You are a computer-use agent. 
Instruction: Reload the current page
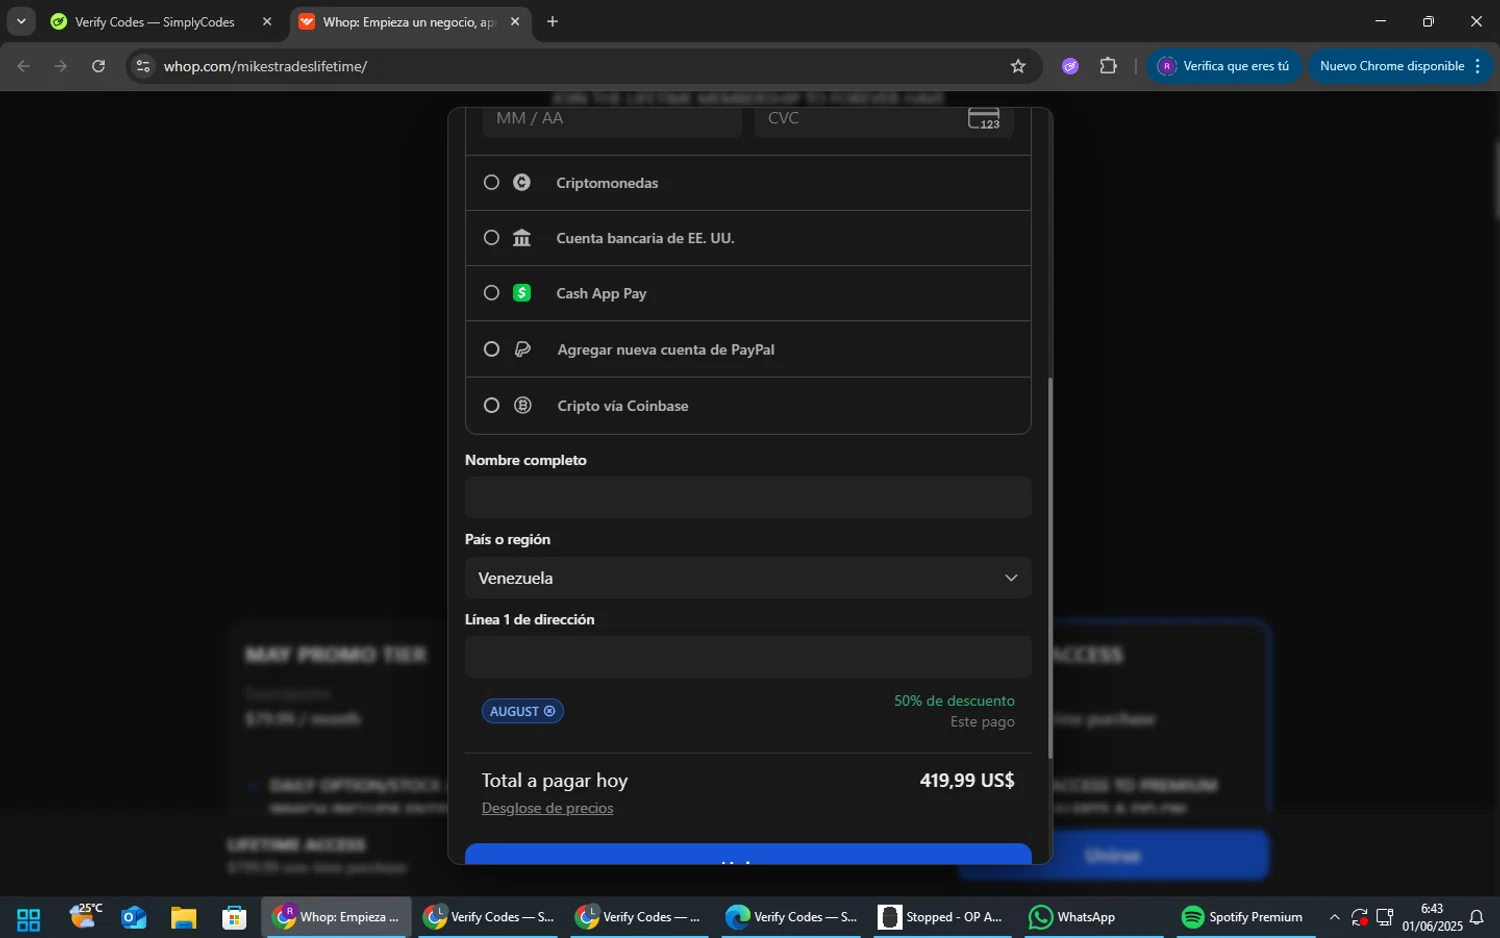(98, 66)
